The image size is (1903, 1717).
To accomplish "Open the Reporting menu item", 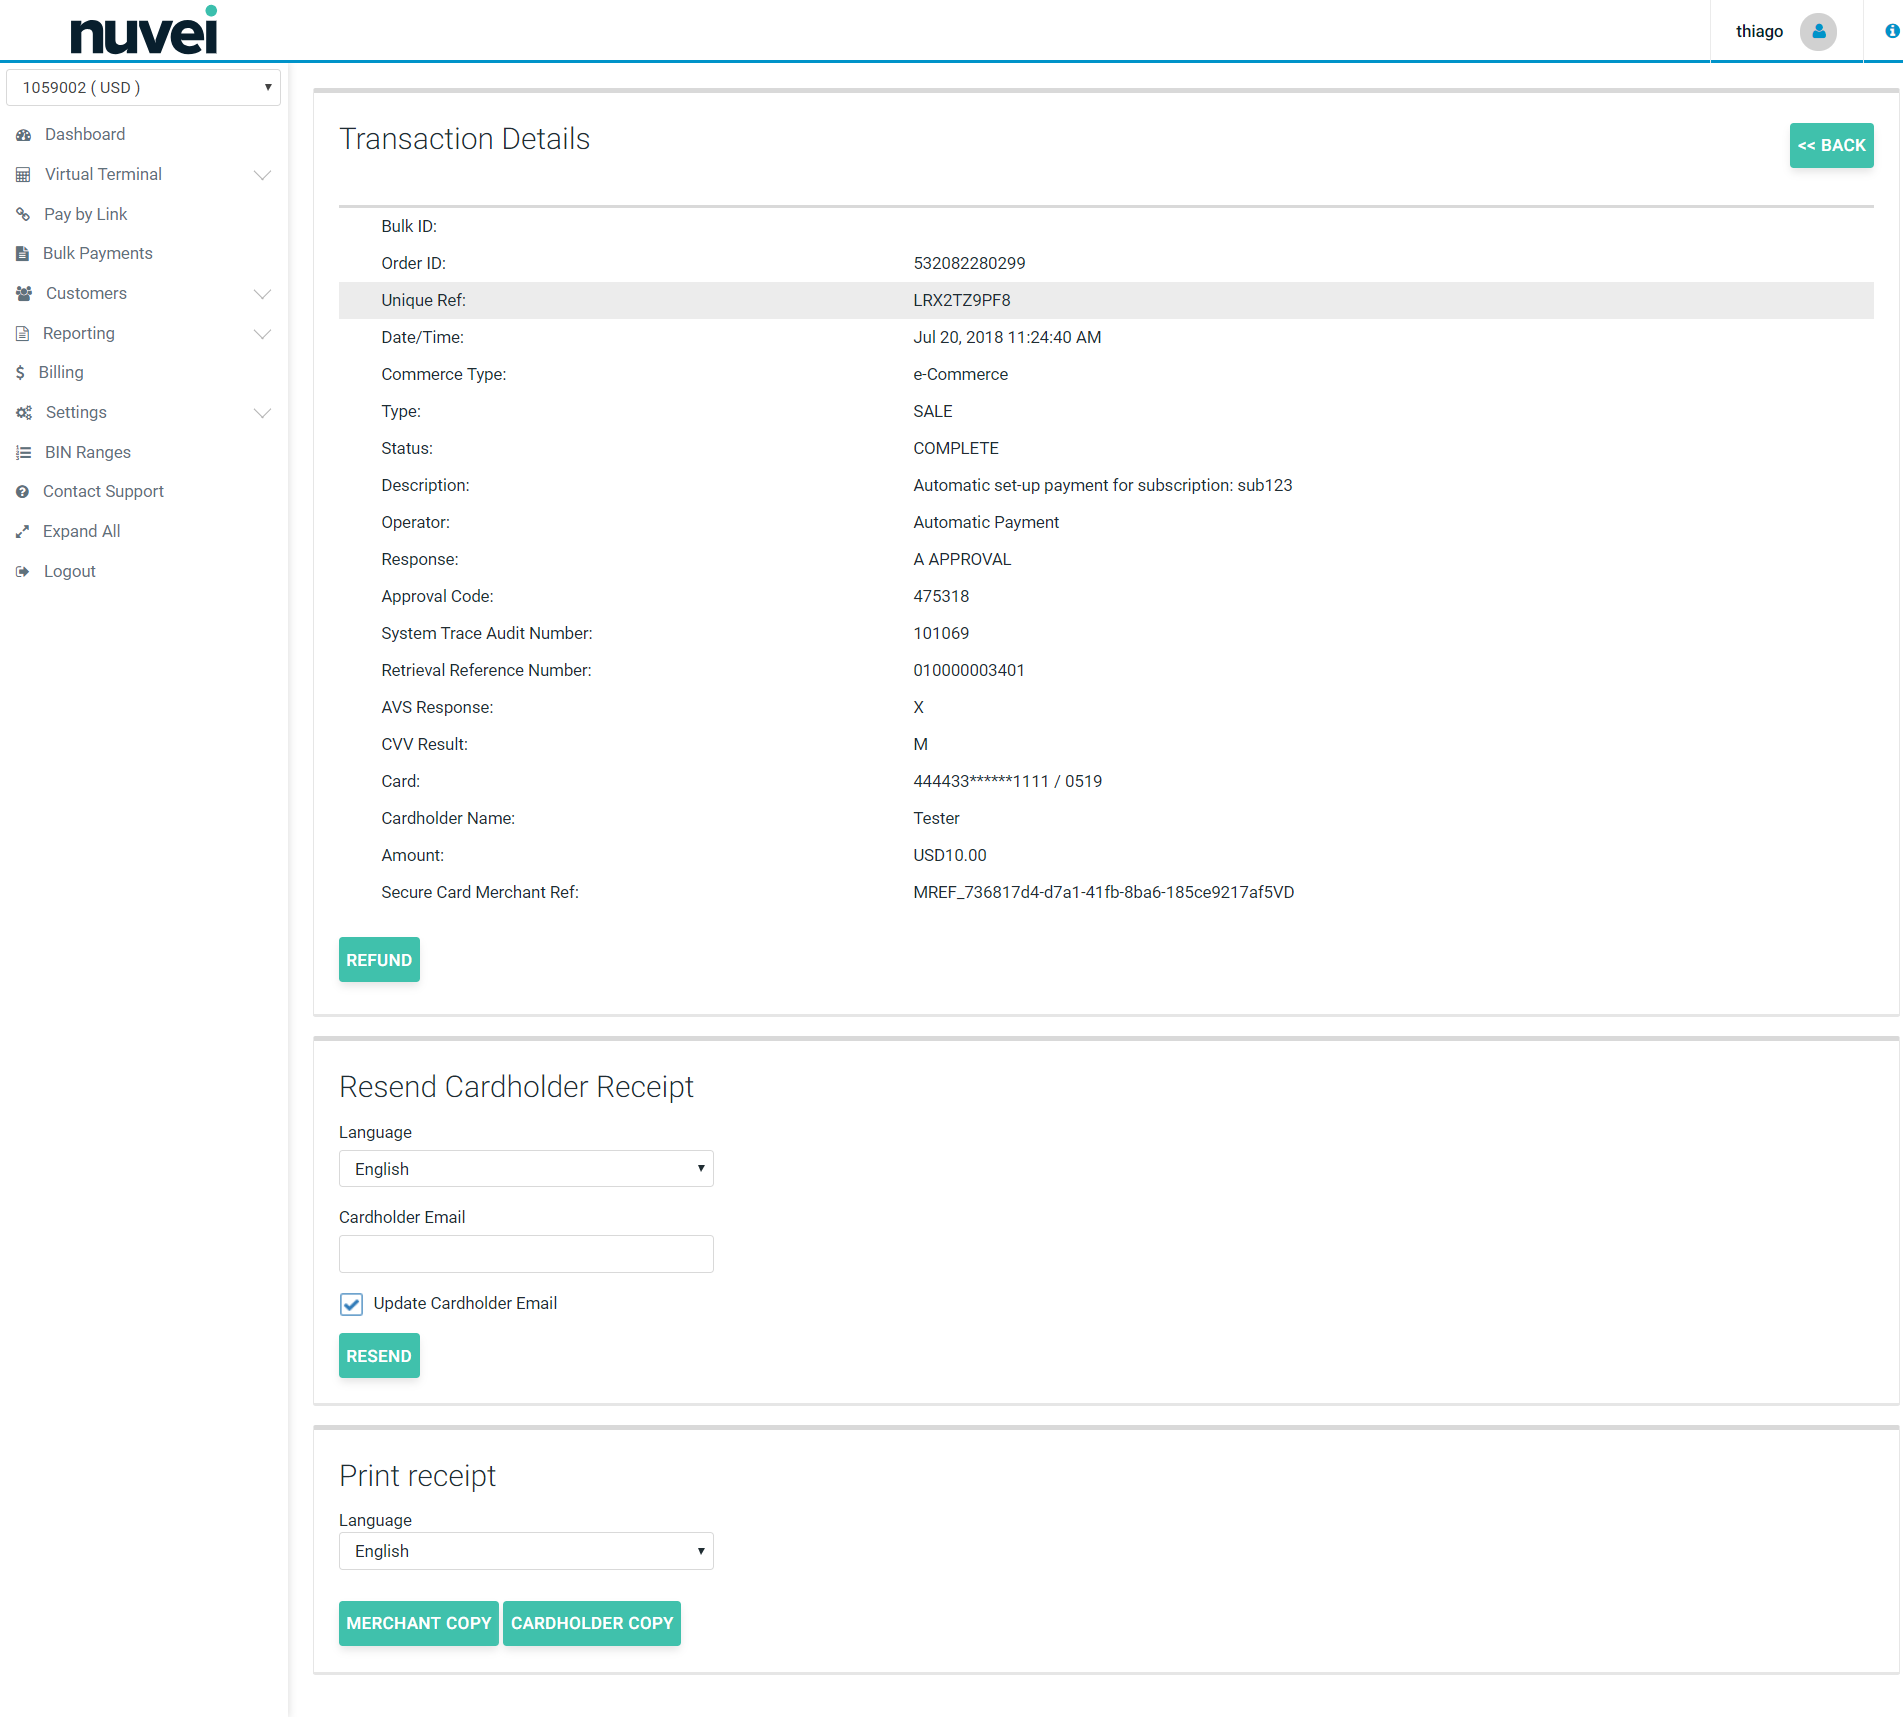I will point(79,334).
